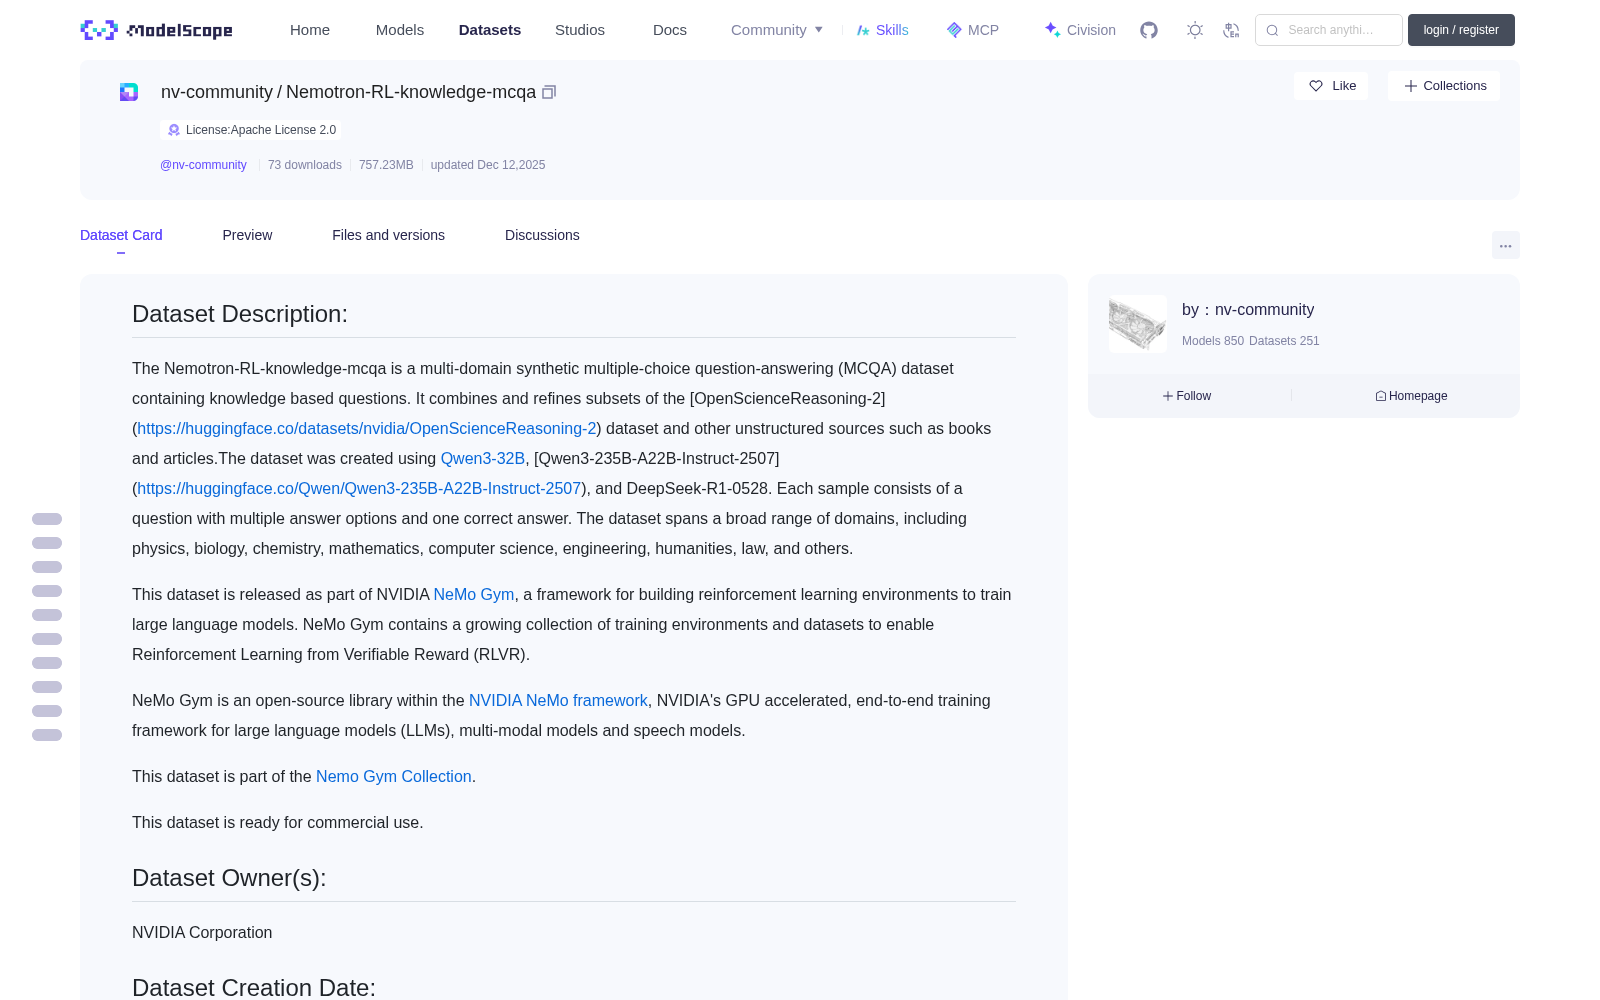Click the plus icon on Collections
The height and width of the screenshot is (1000, 1600).
tap(1411, 86)
